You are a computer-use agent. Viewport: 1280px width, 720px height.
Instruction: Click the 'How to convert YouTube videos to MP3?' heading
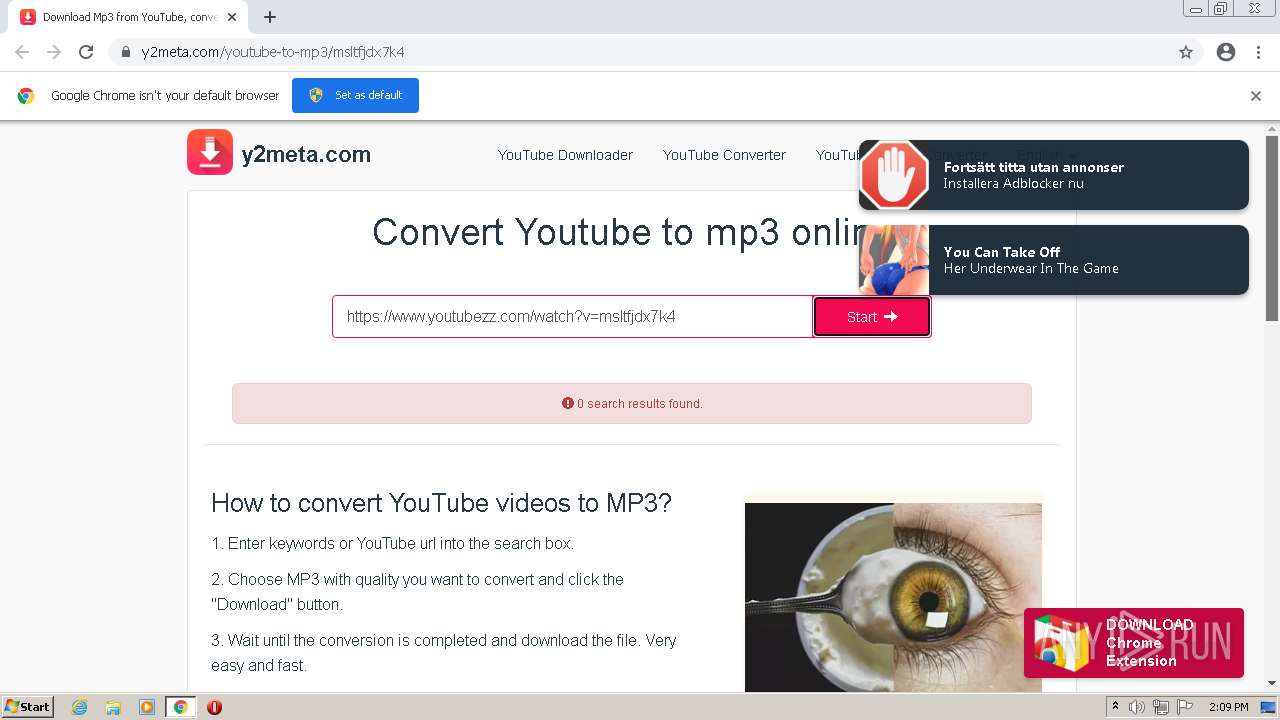pos(441,503)
